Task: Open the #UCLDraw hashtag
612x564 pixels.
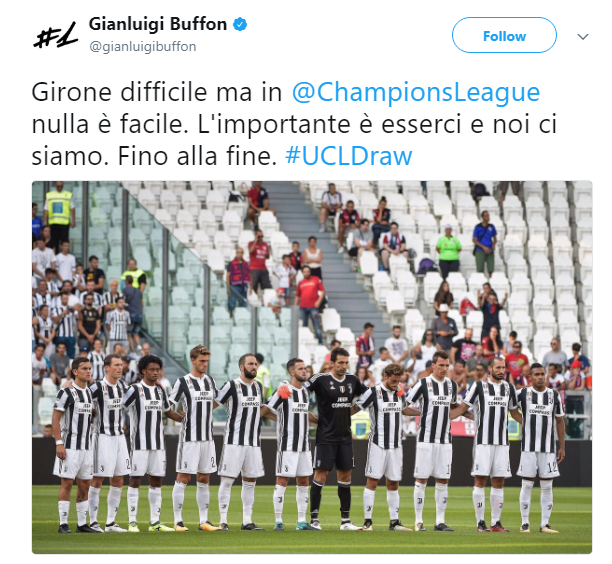Action: 349,156
